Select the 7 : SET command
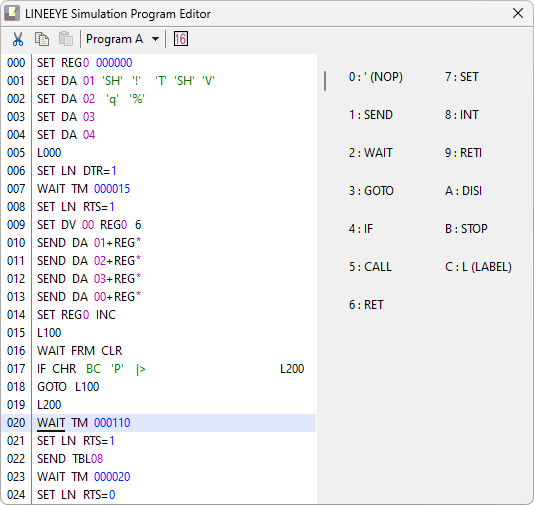This screenshot has width=534, height=505. 461,77
